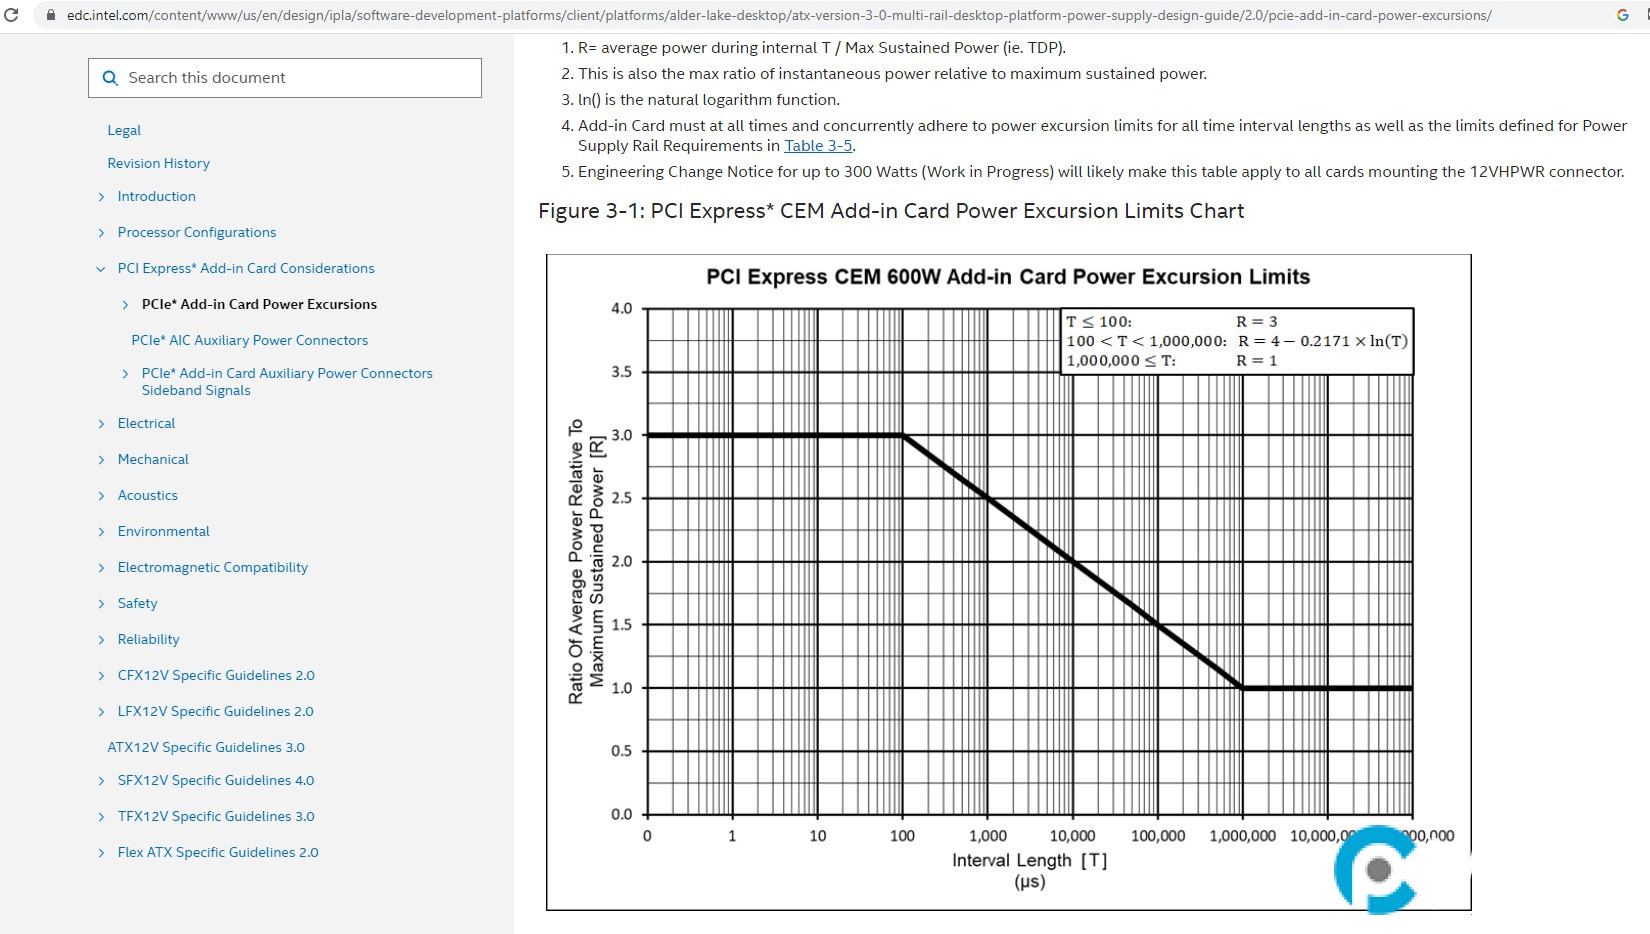Go to PCIe AIC Auxiliary Power Connectors

[249, 340]
